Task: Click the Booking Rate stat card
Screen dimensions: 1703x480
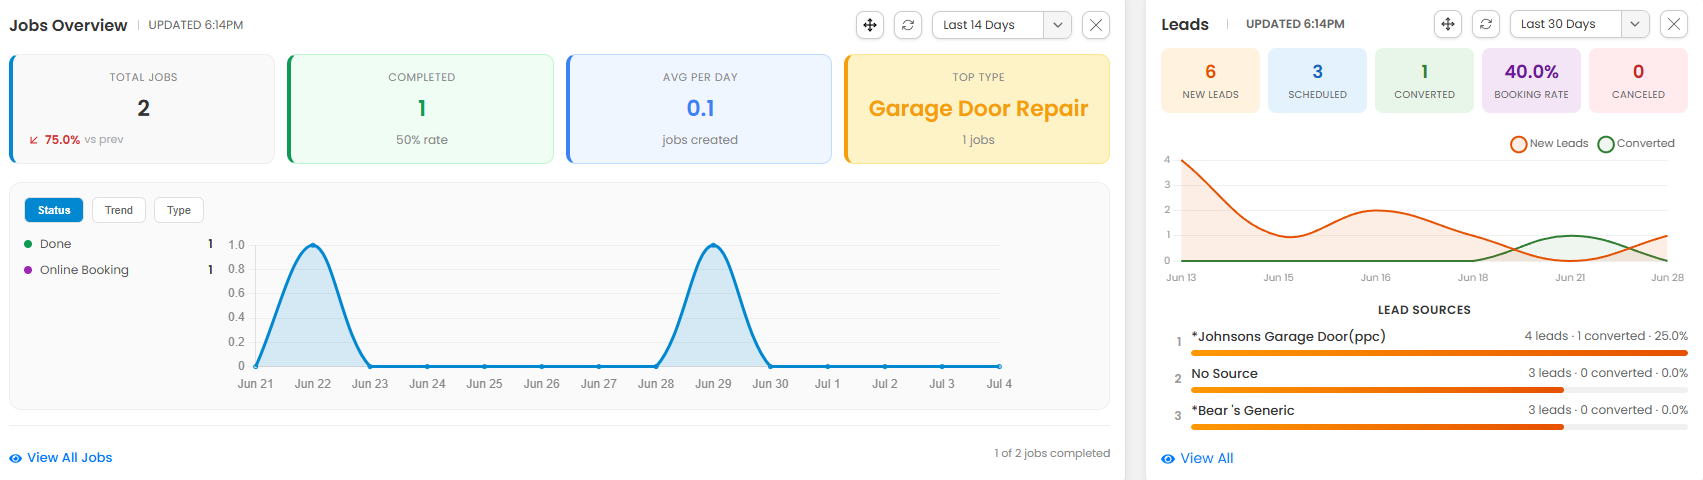Action: pos(1531,81)
